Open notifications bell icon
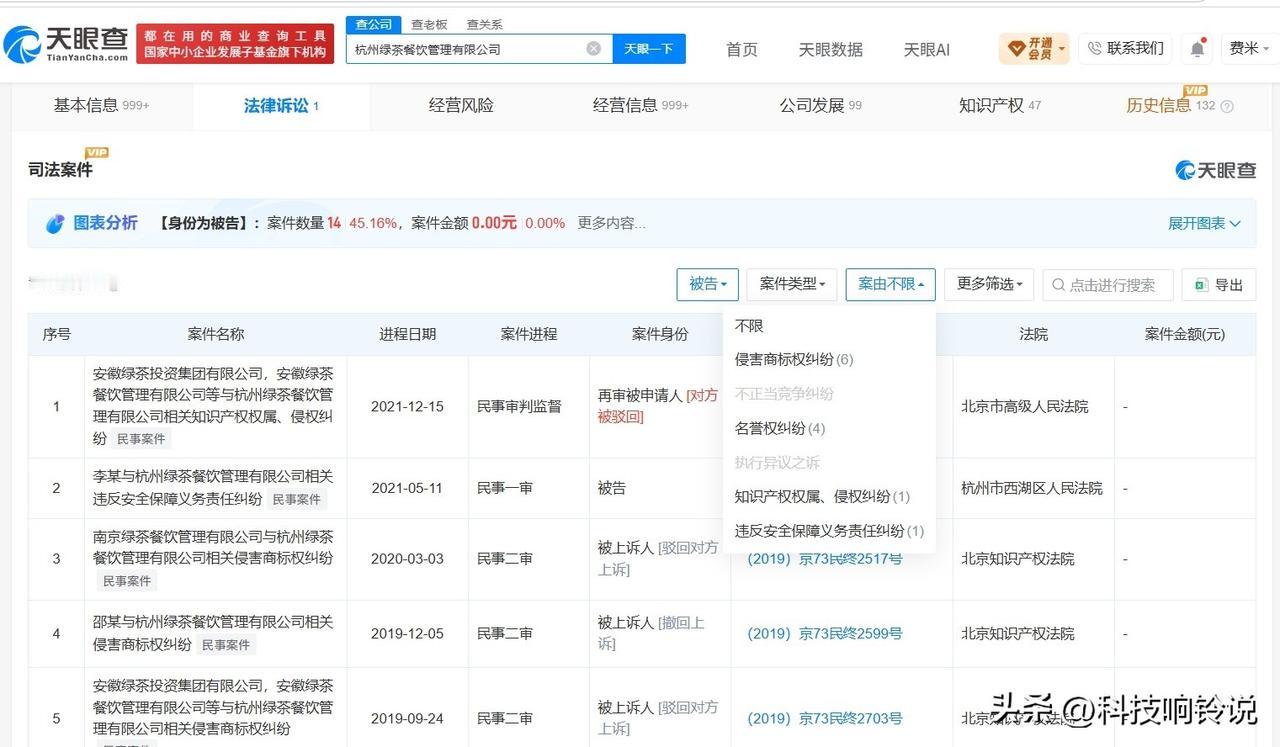Screen dimensions: 1280x747 [x=1197, y=48]
